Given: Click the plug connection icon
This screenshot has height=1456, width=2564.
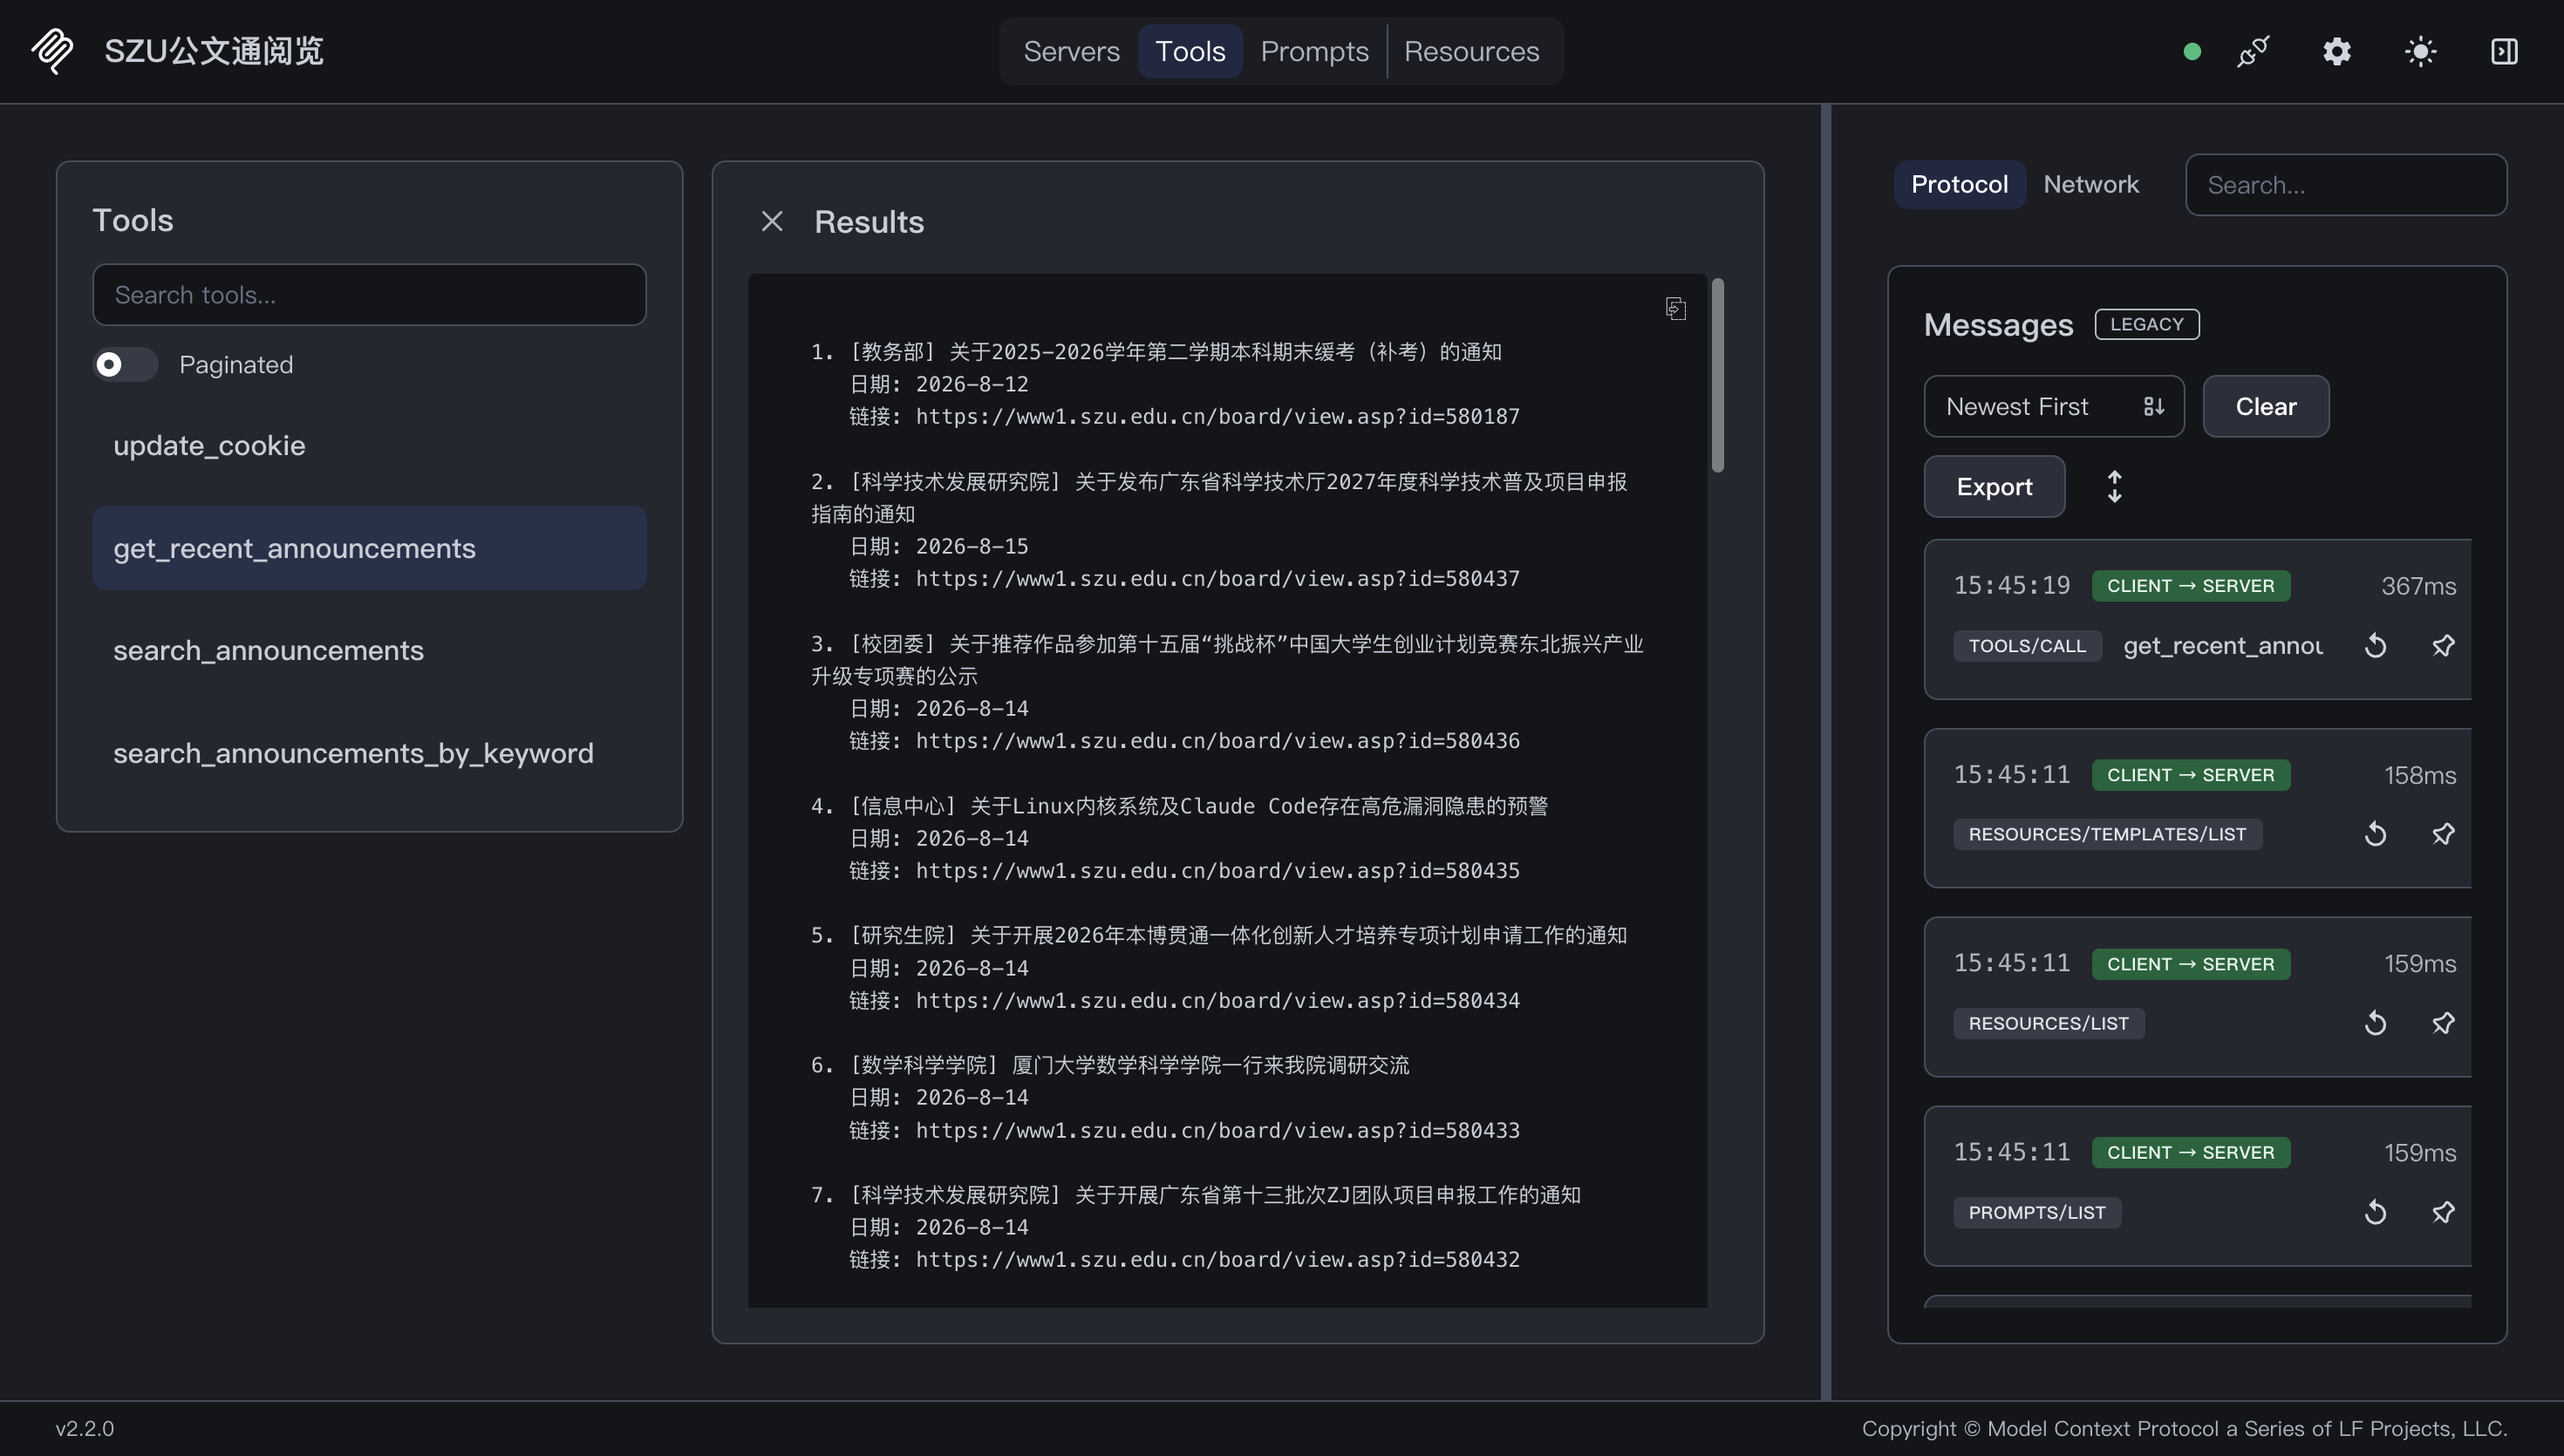Looking at the screenshot, I should point(2253,51).
